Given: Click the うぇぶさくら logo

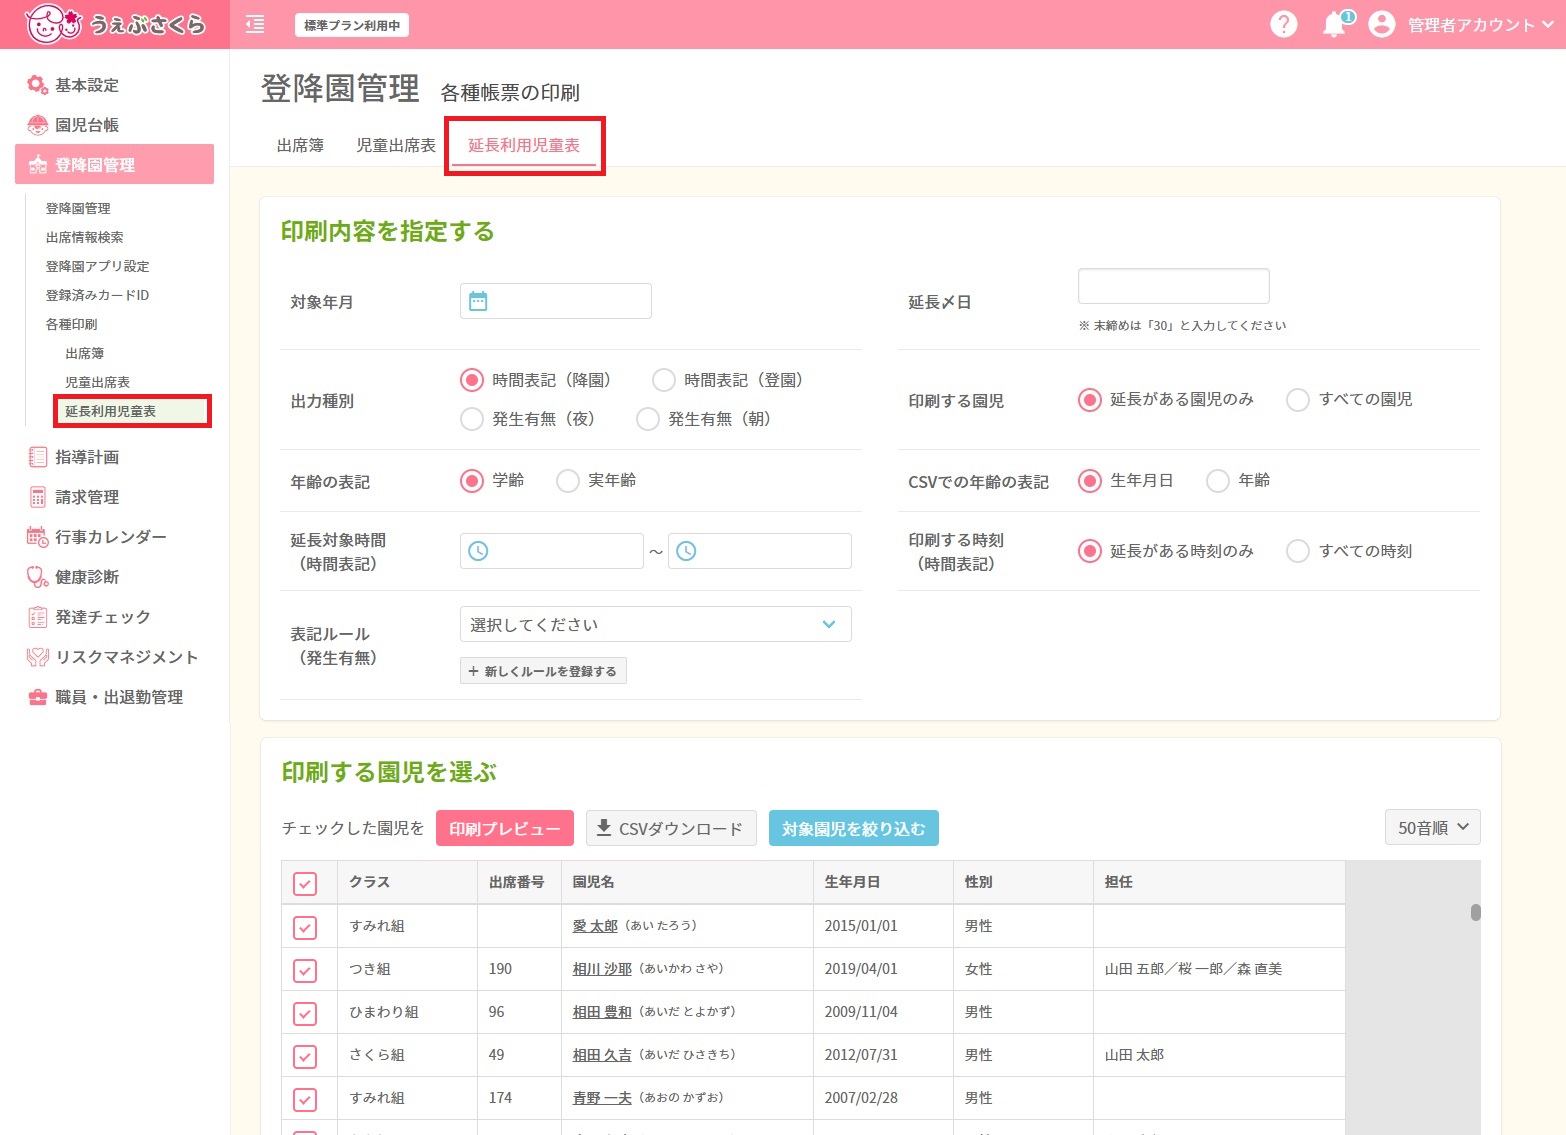Looking at the screenshot, I should click(114, 24).
